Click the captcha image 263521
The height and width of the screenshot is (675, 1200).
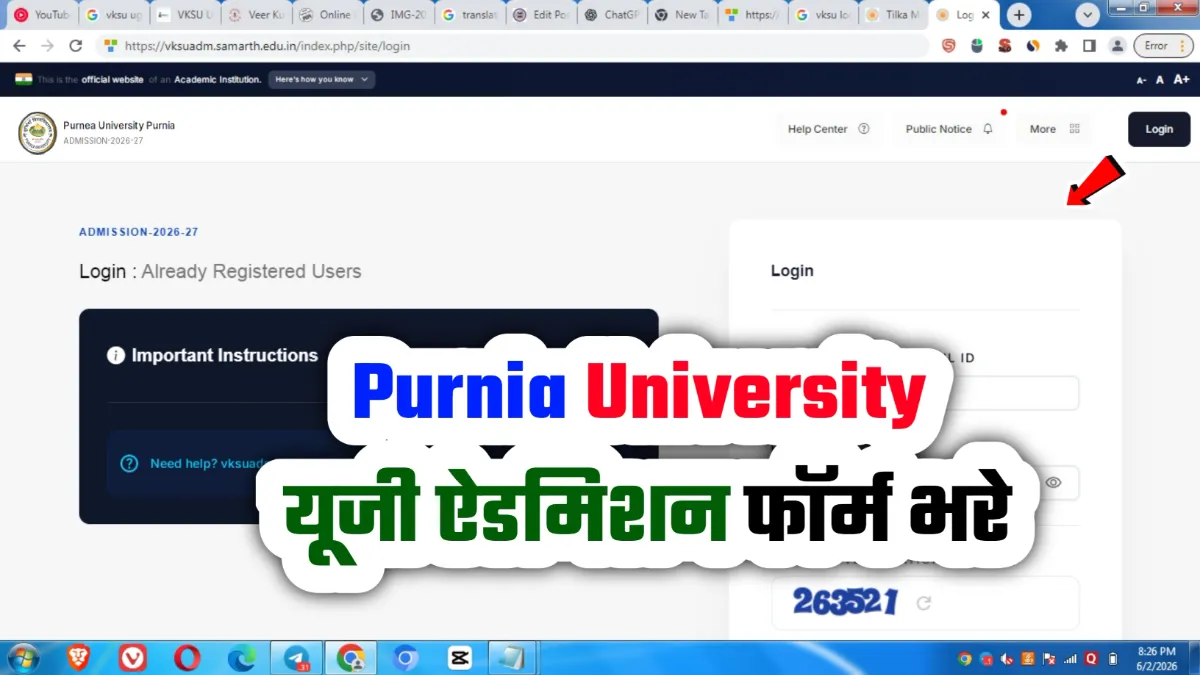click(845, 602)
